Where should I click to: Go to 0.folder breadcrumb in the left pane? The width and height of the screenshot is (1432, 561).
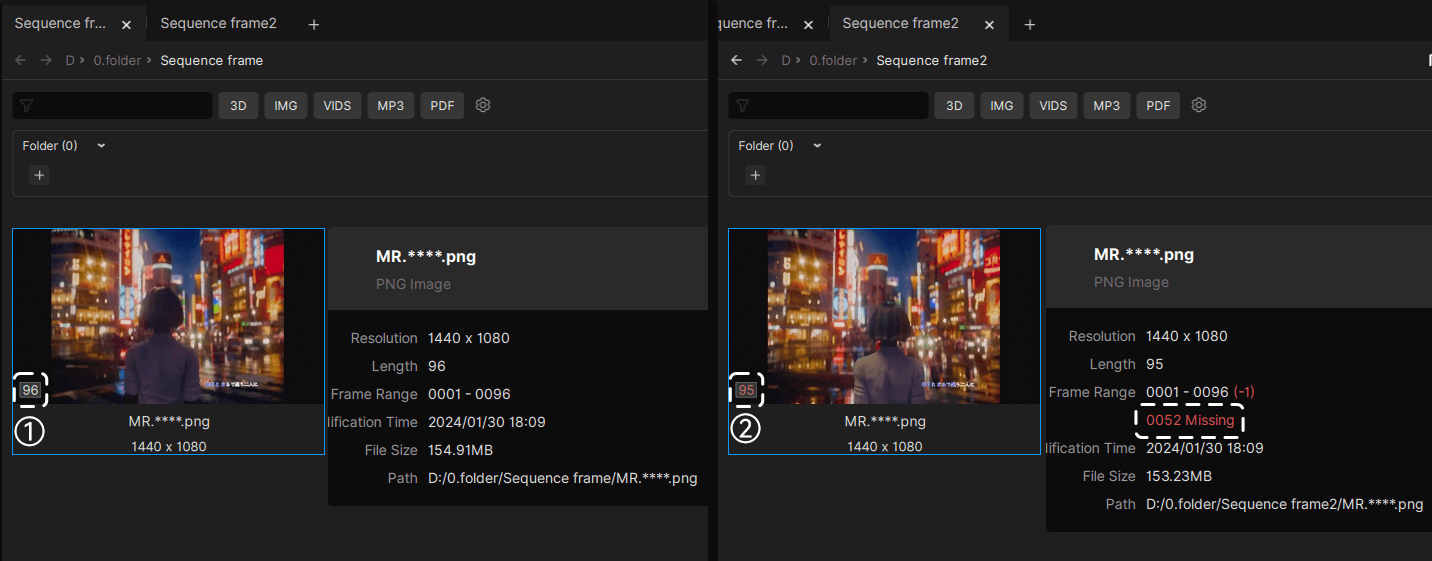coord(117,60)
